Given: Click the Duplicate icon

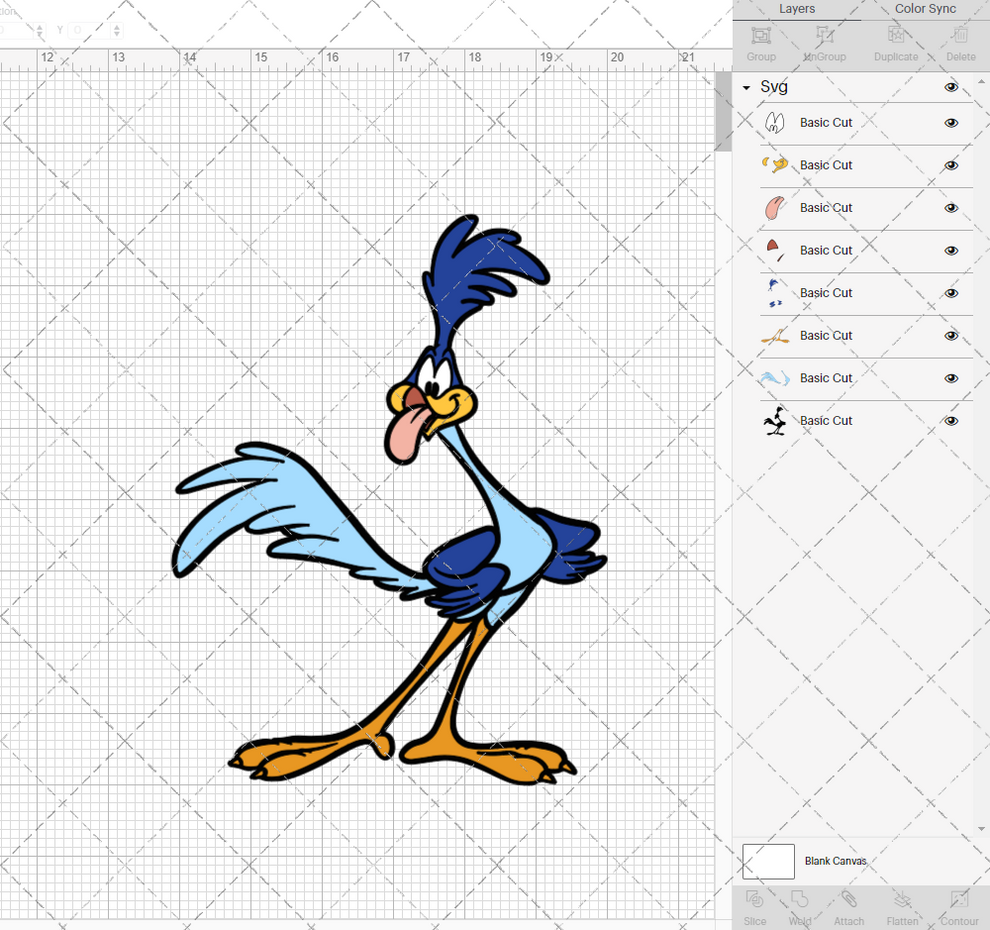Looking at the screenshot, I should pos(895,42).
